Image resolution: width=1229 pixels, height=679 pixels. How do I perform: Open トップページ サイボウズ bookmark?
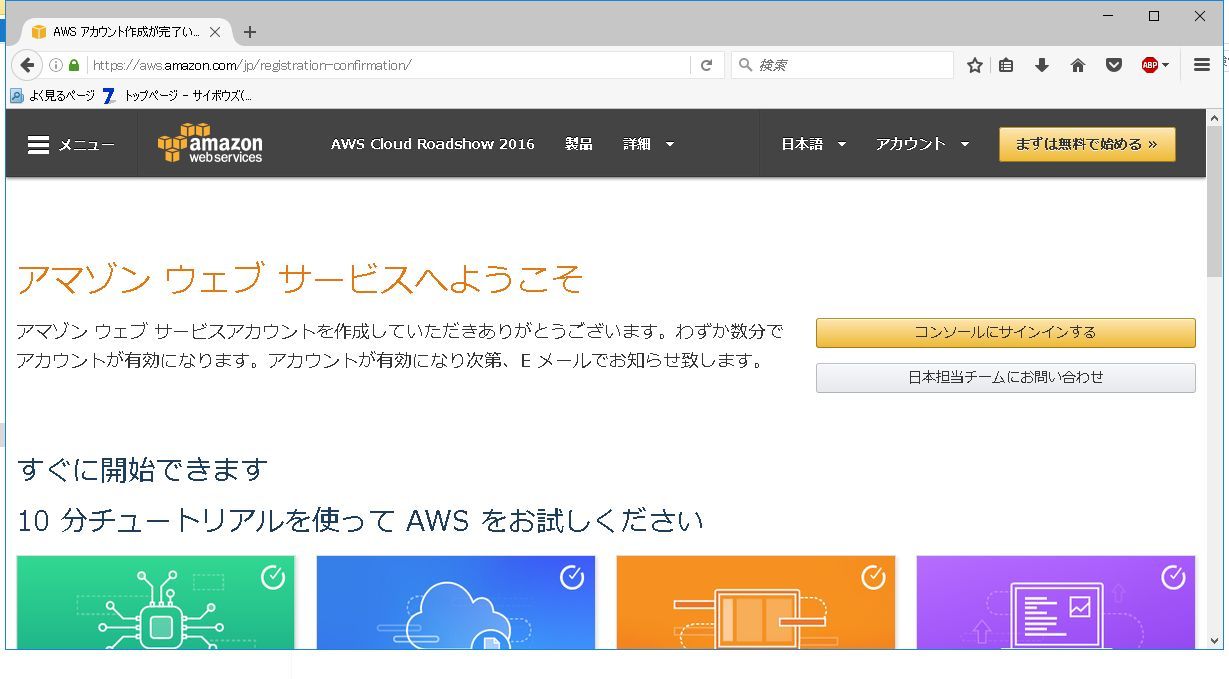(x=177, y=96)
